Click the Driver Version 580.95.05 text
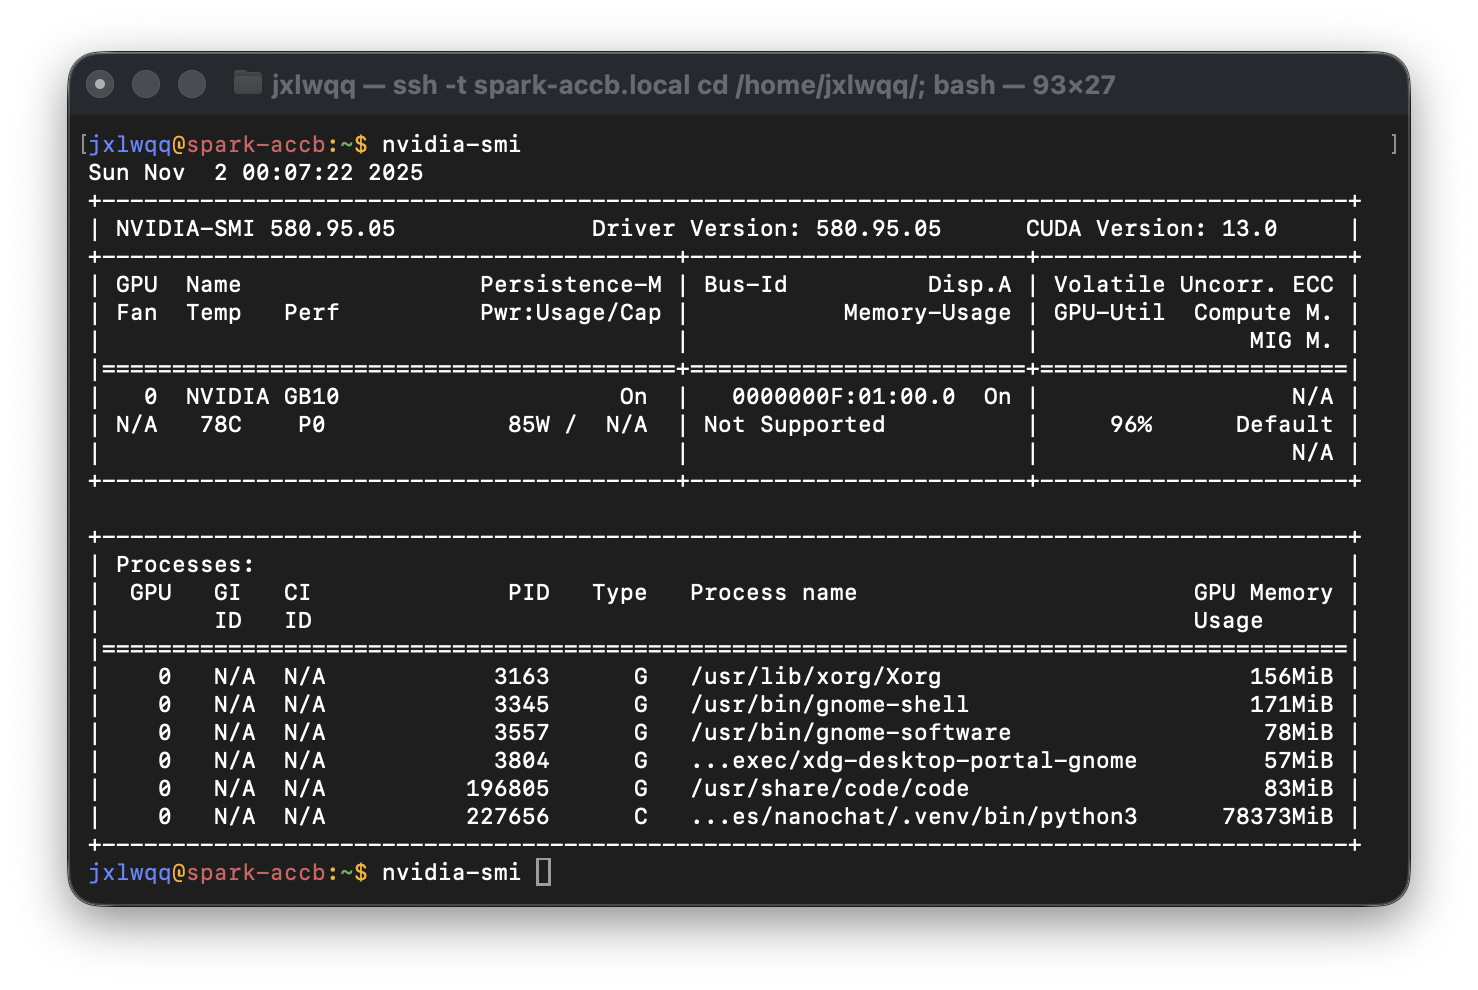This screenshot has height=990, width=1478. [766, 228]
